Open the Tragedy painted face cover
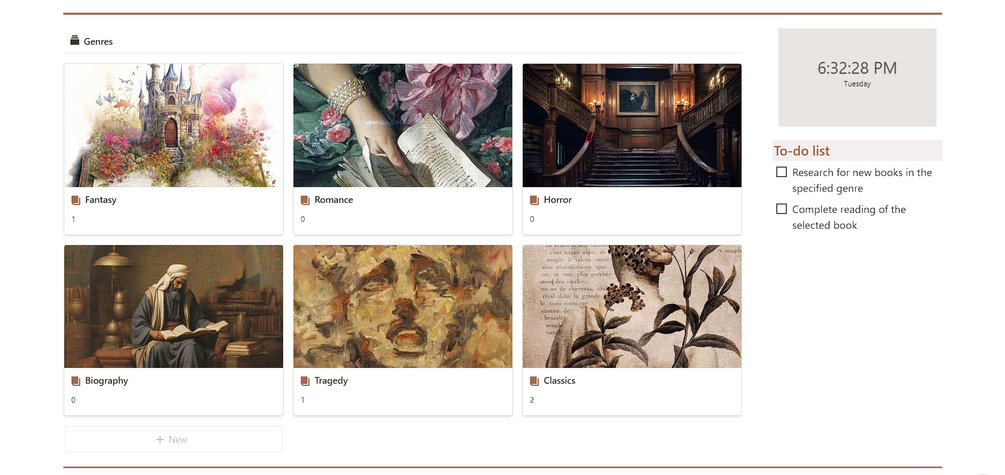The width and height of the screenshot is (1005, 475). tap(403, 306)
